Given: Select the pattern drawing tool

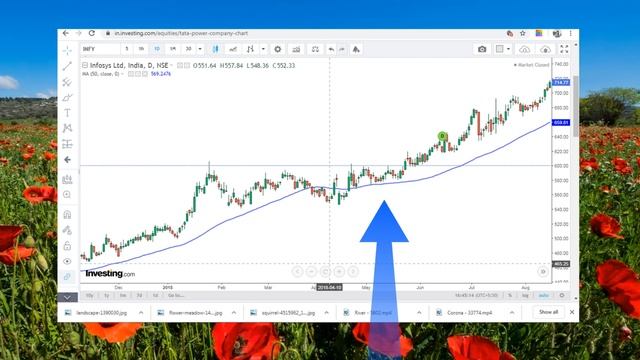Looking at the screenshot, I should click(x=67, y=128).
